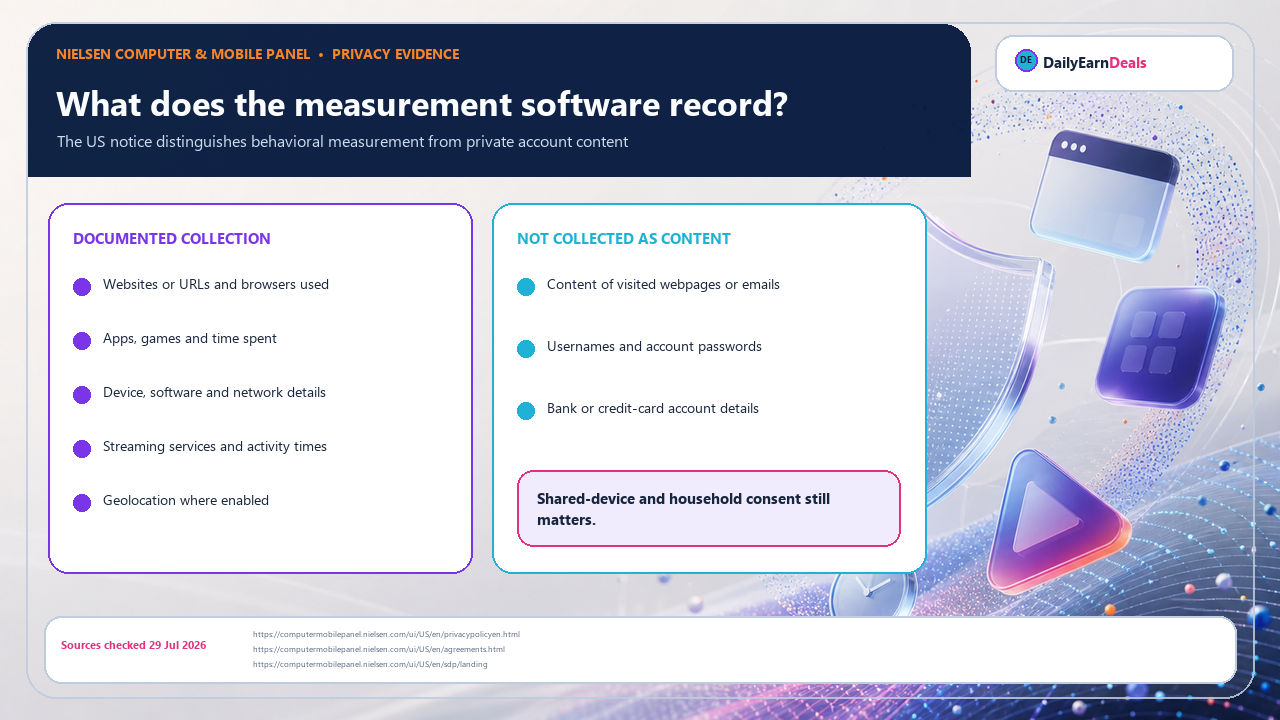The image size is (1280, 720).
Task: Click 'Usernames and account passwords' text
Action: (654, 347)
